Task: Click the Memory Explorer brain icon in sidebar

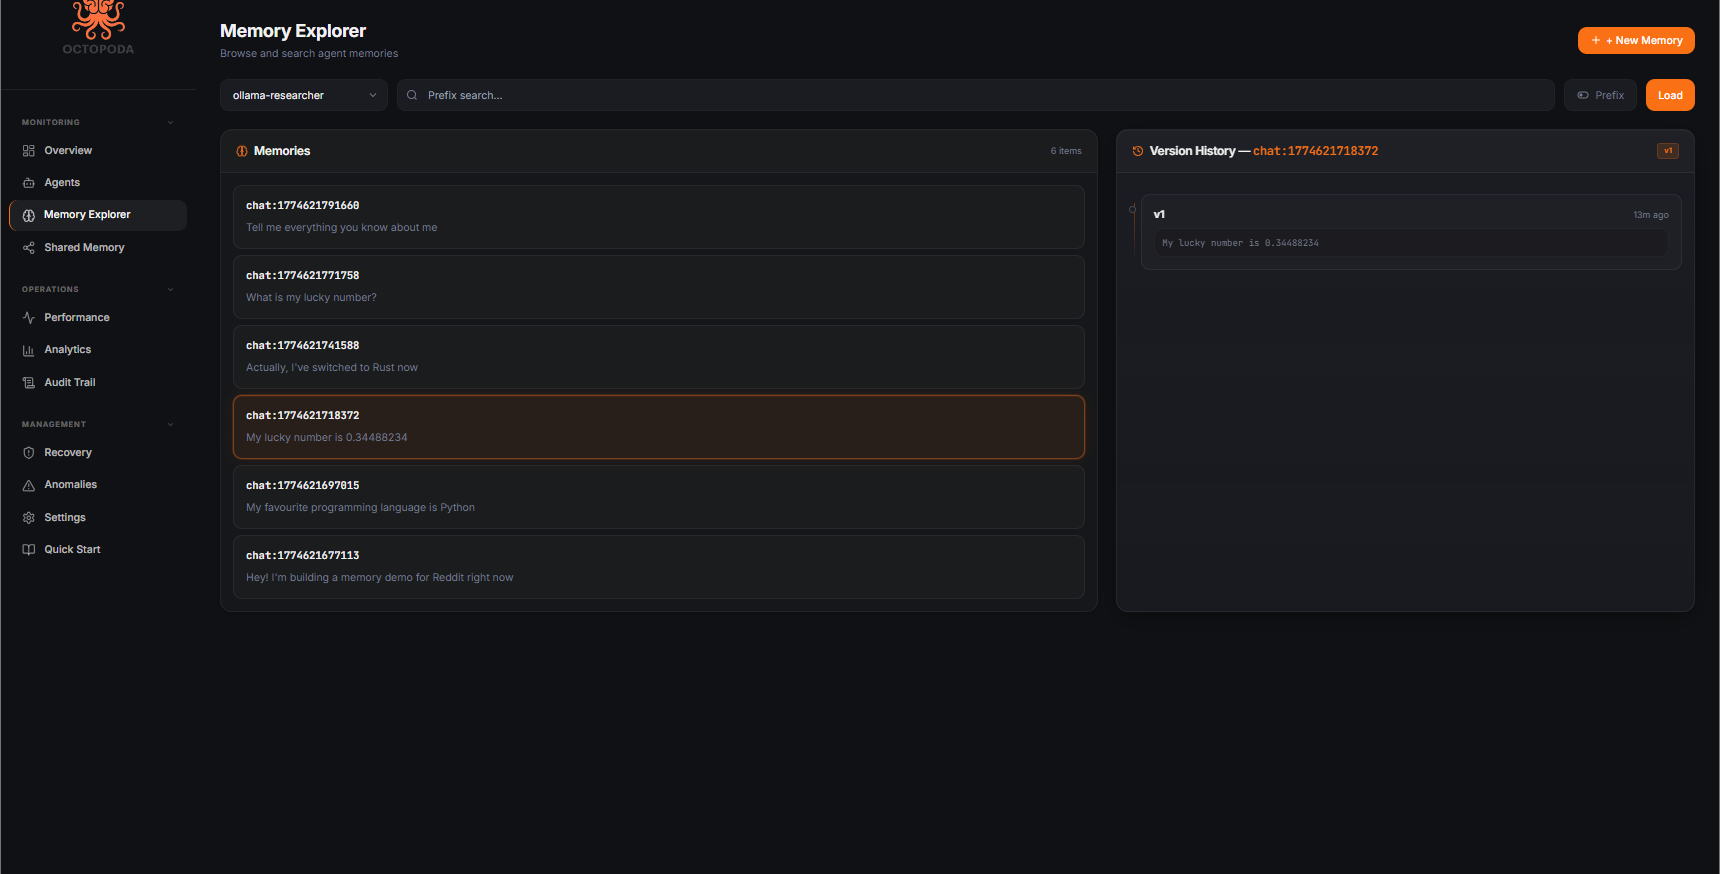Action: [29, 215]
